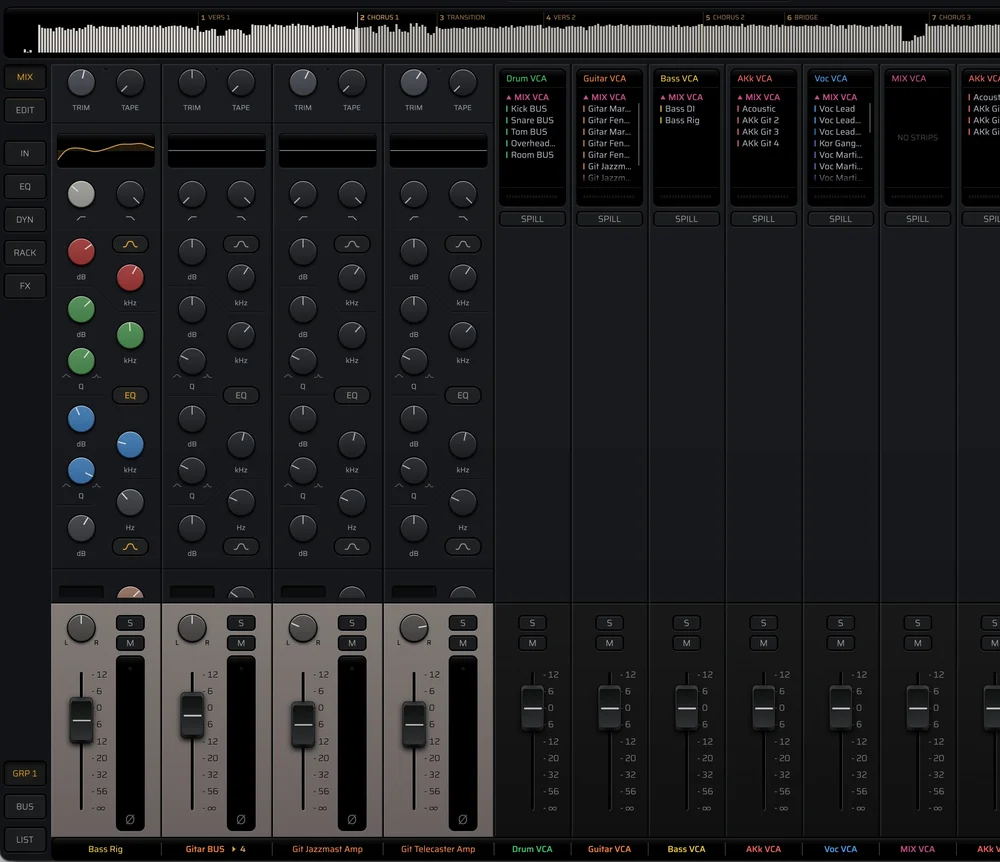Image resolution: width=1000 pixels, height=862 pixels.
Task: Click the red kHz frequency knob on Bass Rig
Action: [130, 278]
